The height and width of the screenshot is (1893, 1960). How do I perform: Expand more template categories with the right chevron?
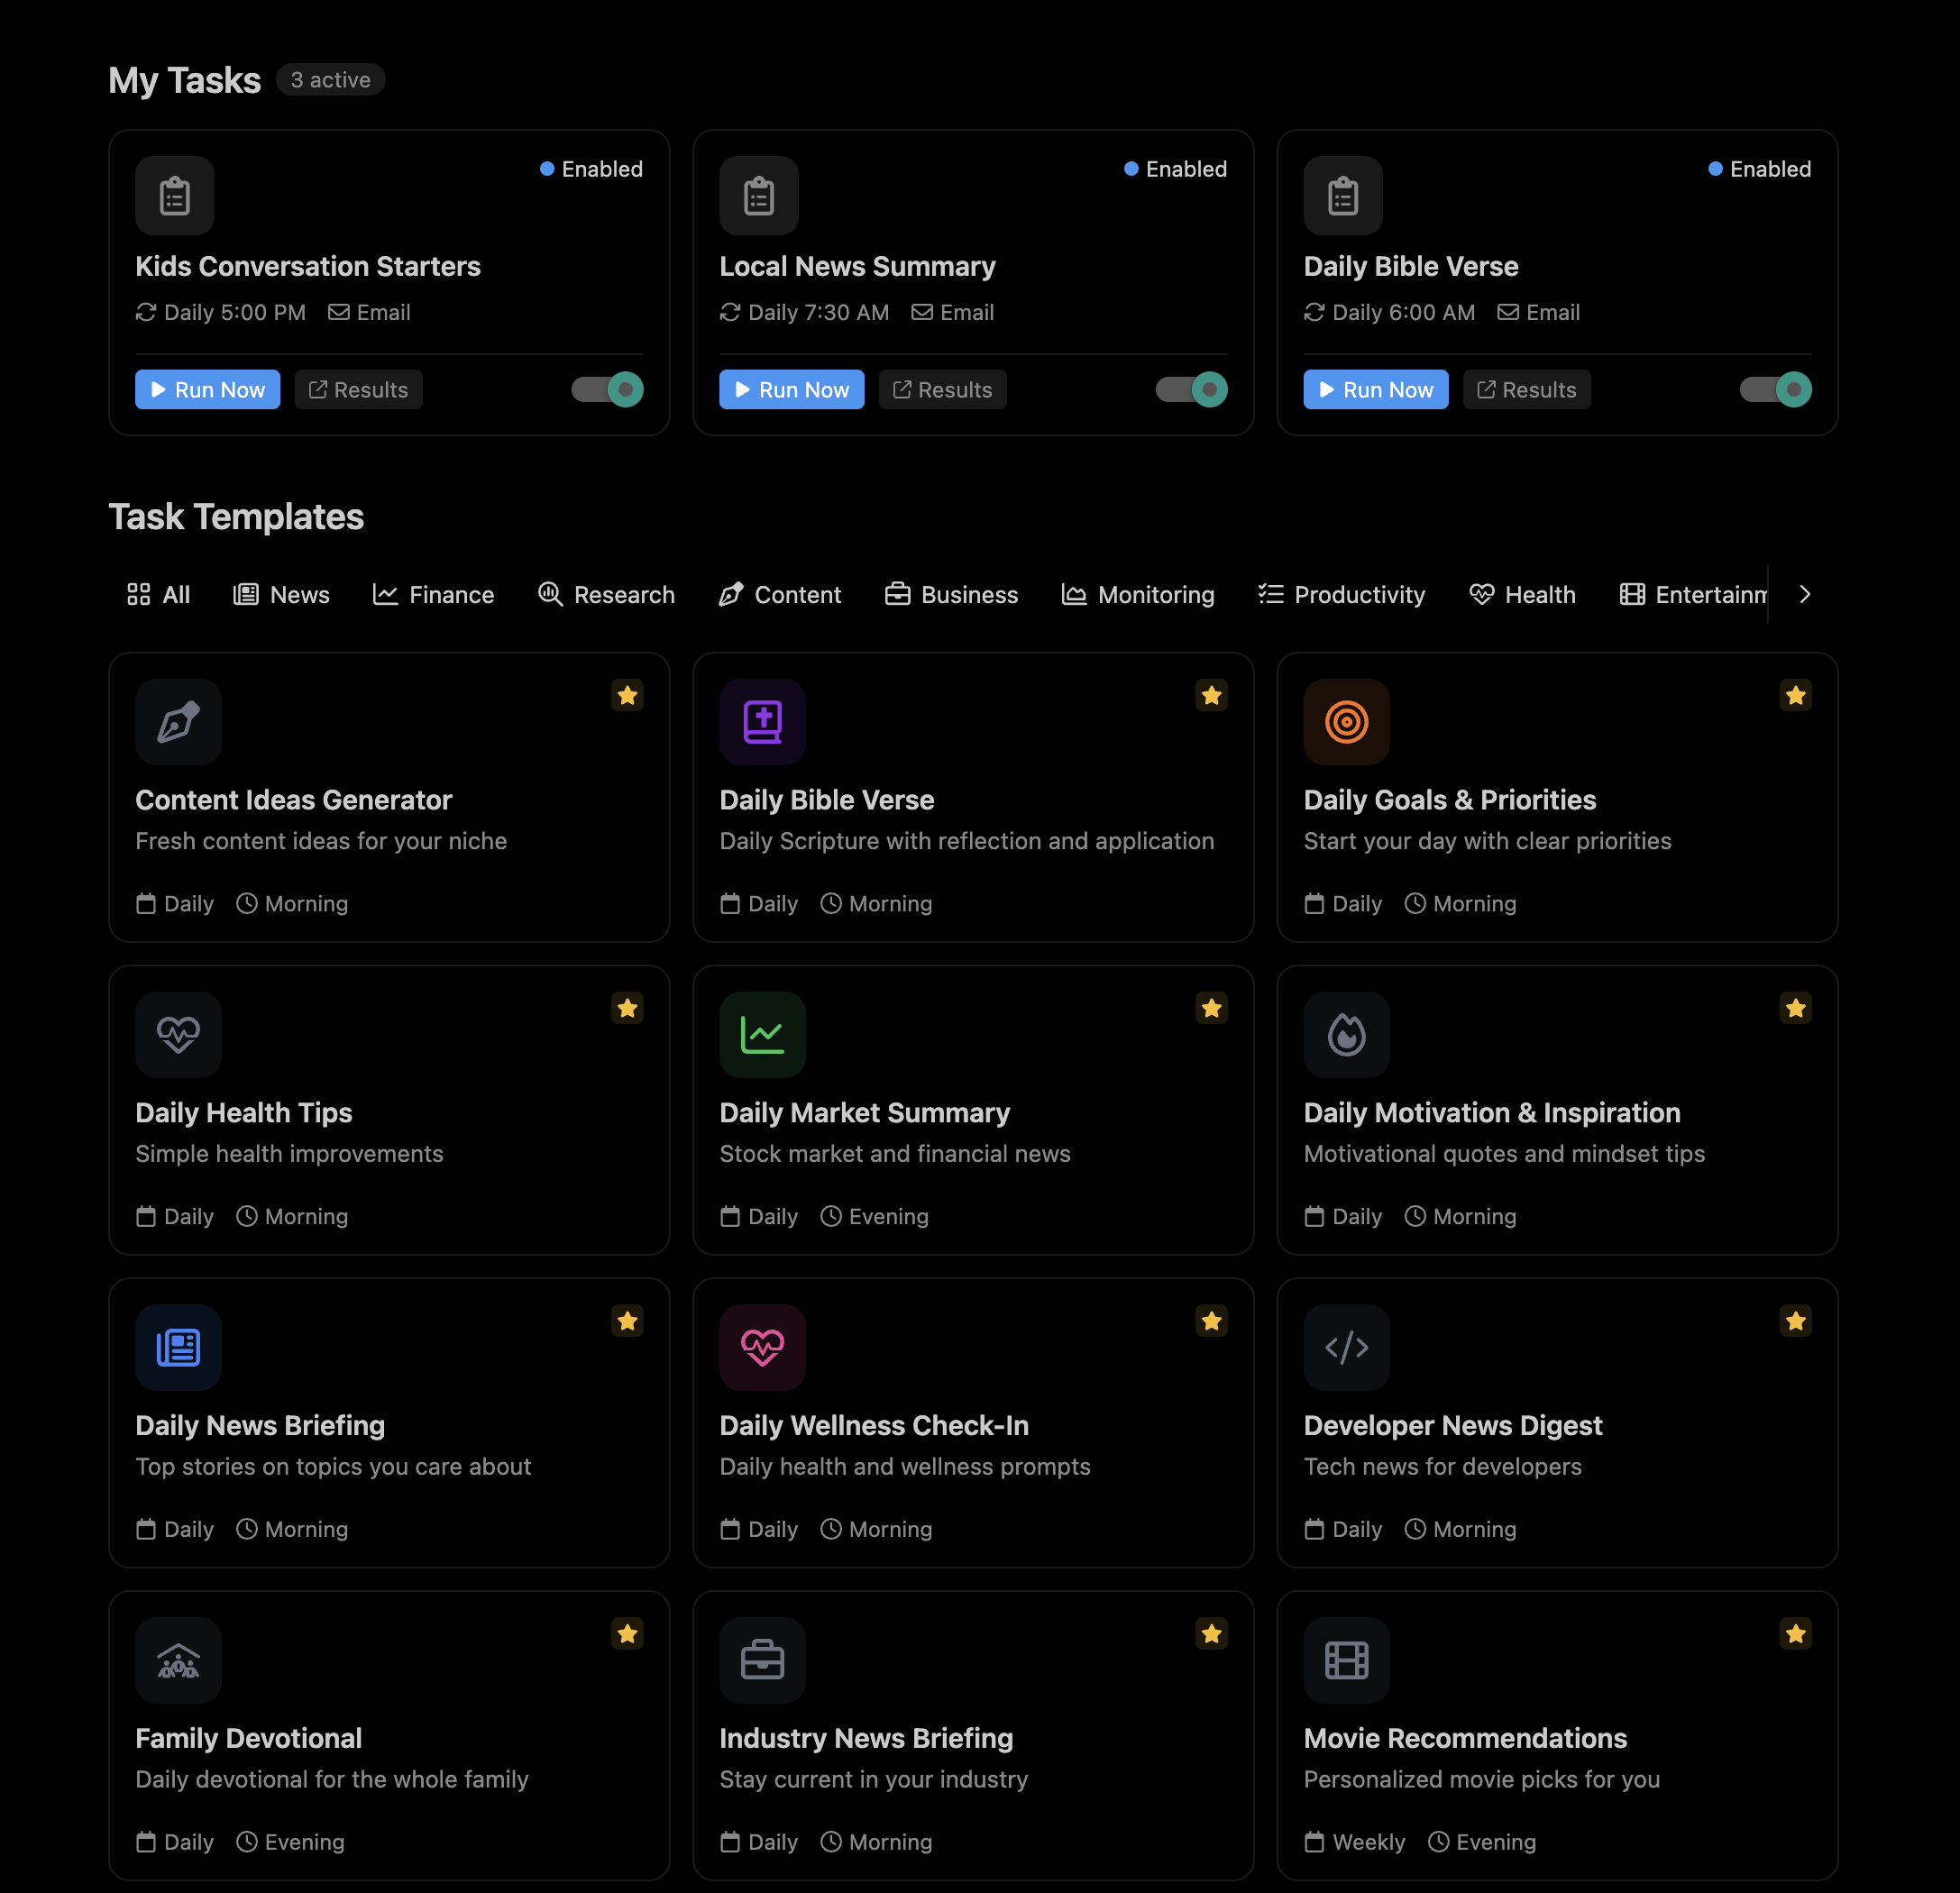coord(1805,594)
